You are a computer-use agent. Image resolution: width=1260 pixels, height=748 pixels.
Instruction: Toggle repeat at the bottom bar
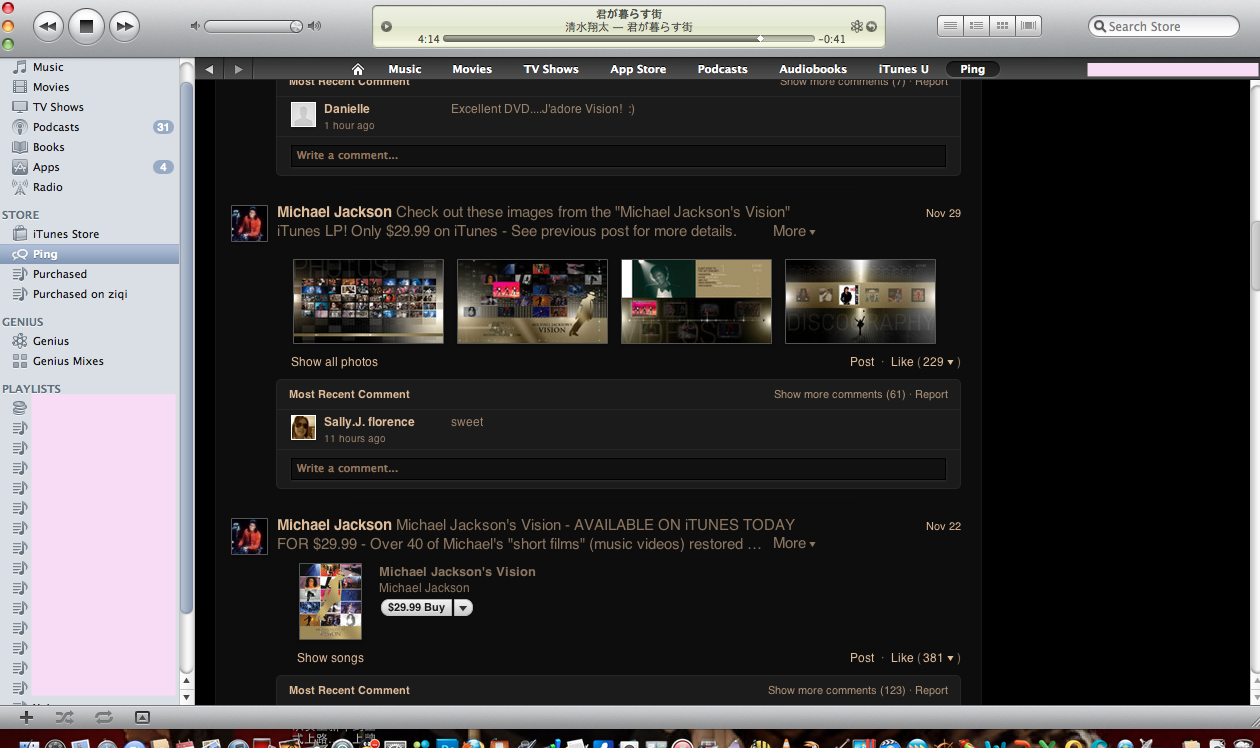pos(103,717)
